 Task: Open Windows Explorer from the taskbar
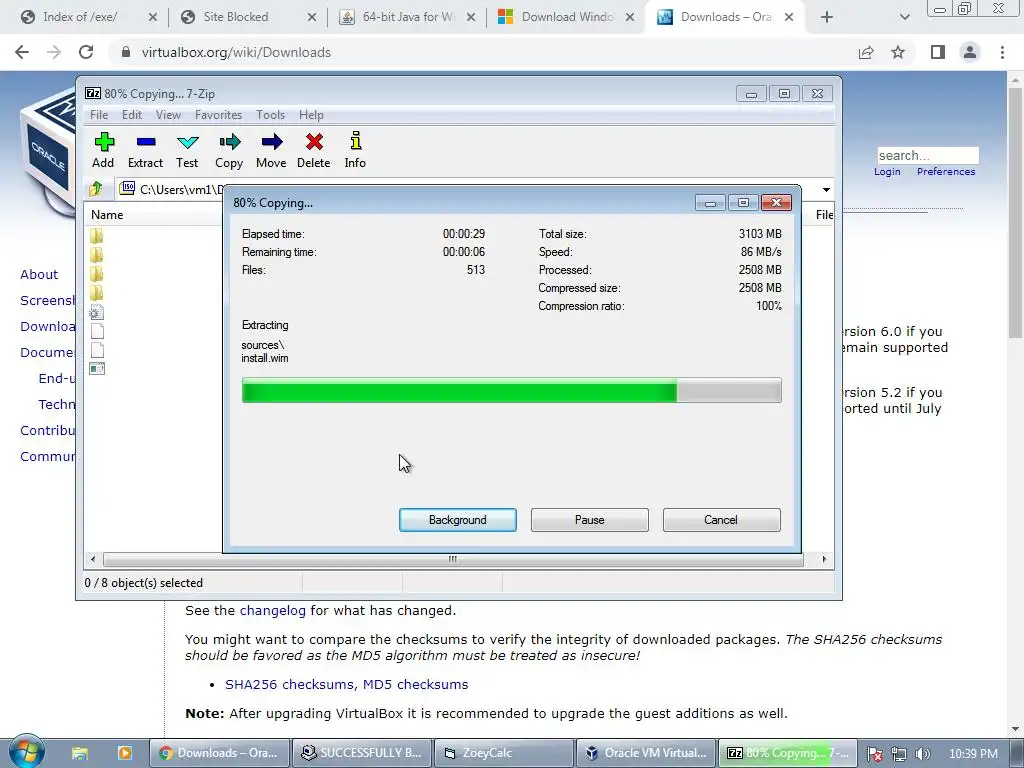[x=80, y=753]
